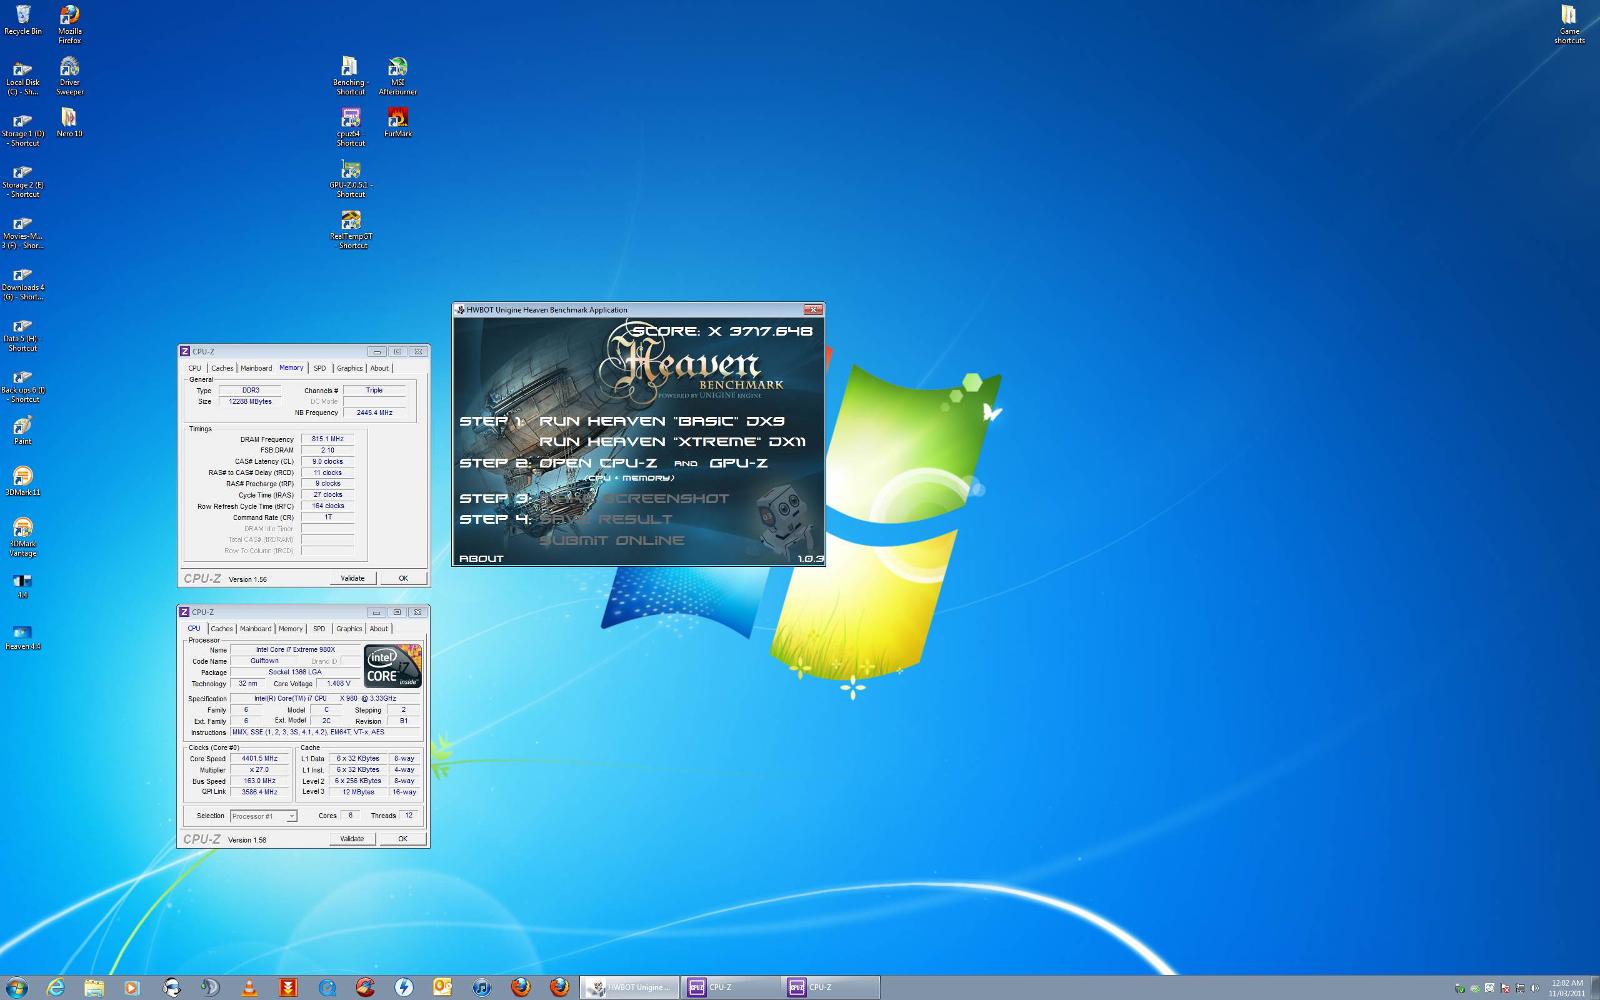Open Mainboard tab in lower CPU-Z window
Screen dimensions: 1600x1000
pyautogui.click(x=256, y=629)
